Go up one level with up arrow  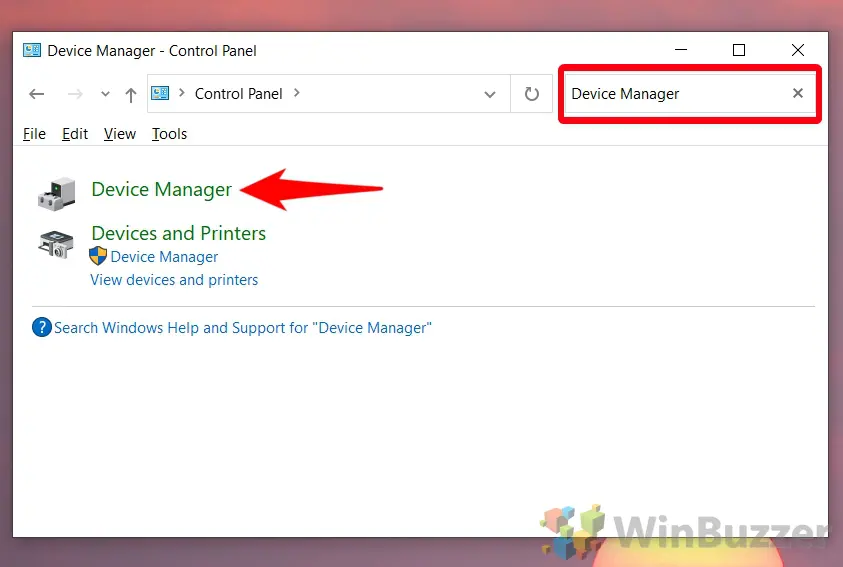click(x=131, y=95)
